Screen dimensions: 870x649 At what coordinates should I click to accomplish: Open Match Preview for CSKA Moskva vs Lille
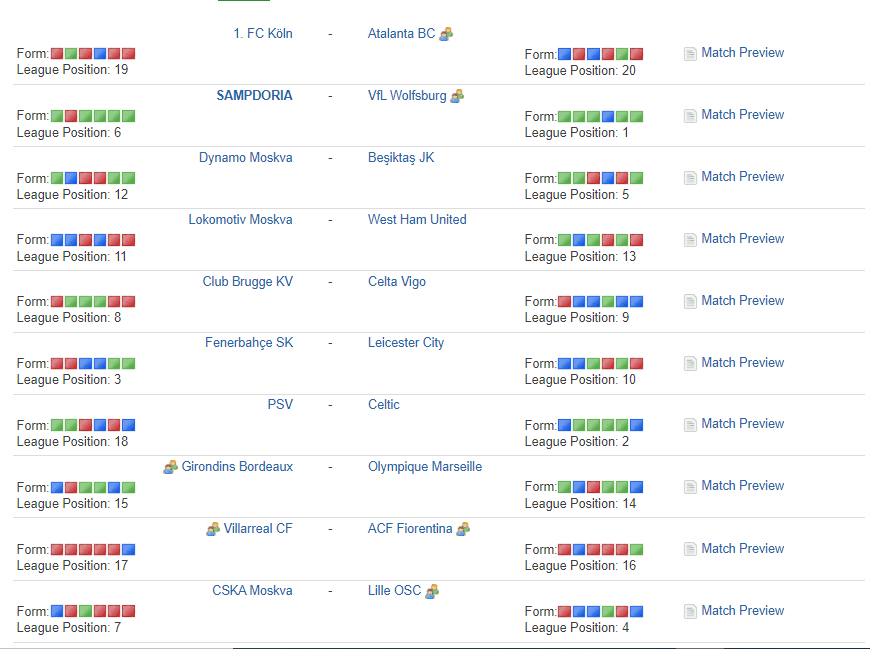[x=742, y=610]
